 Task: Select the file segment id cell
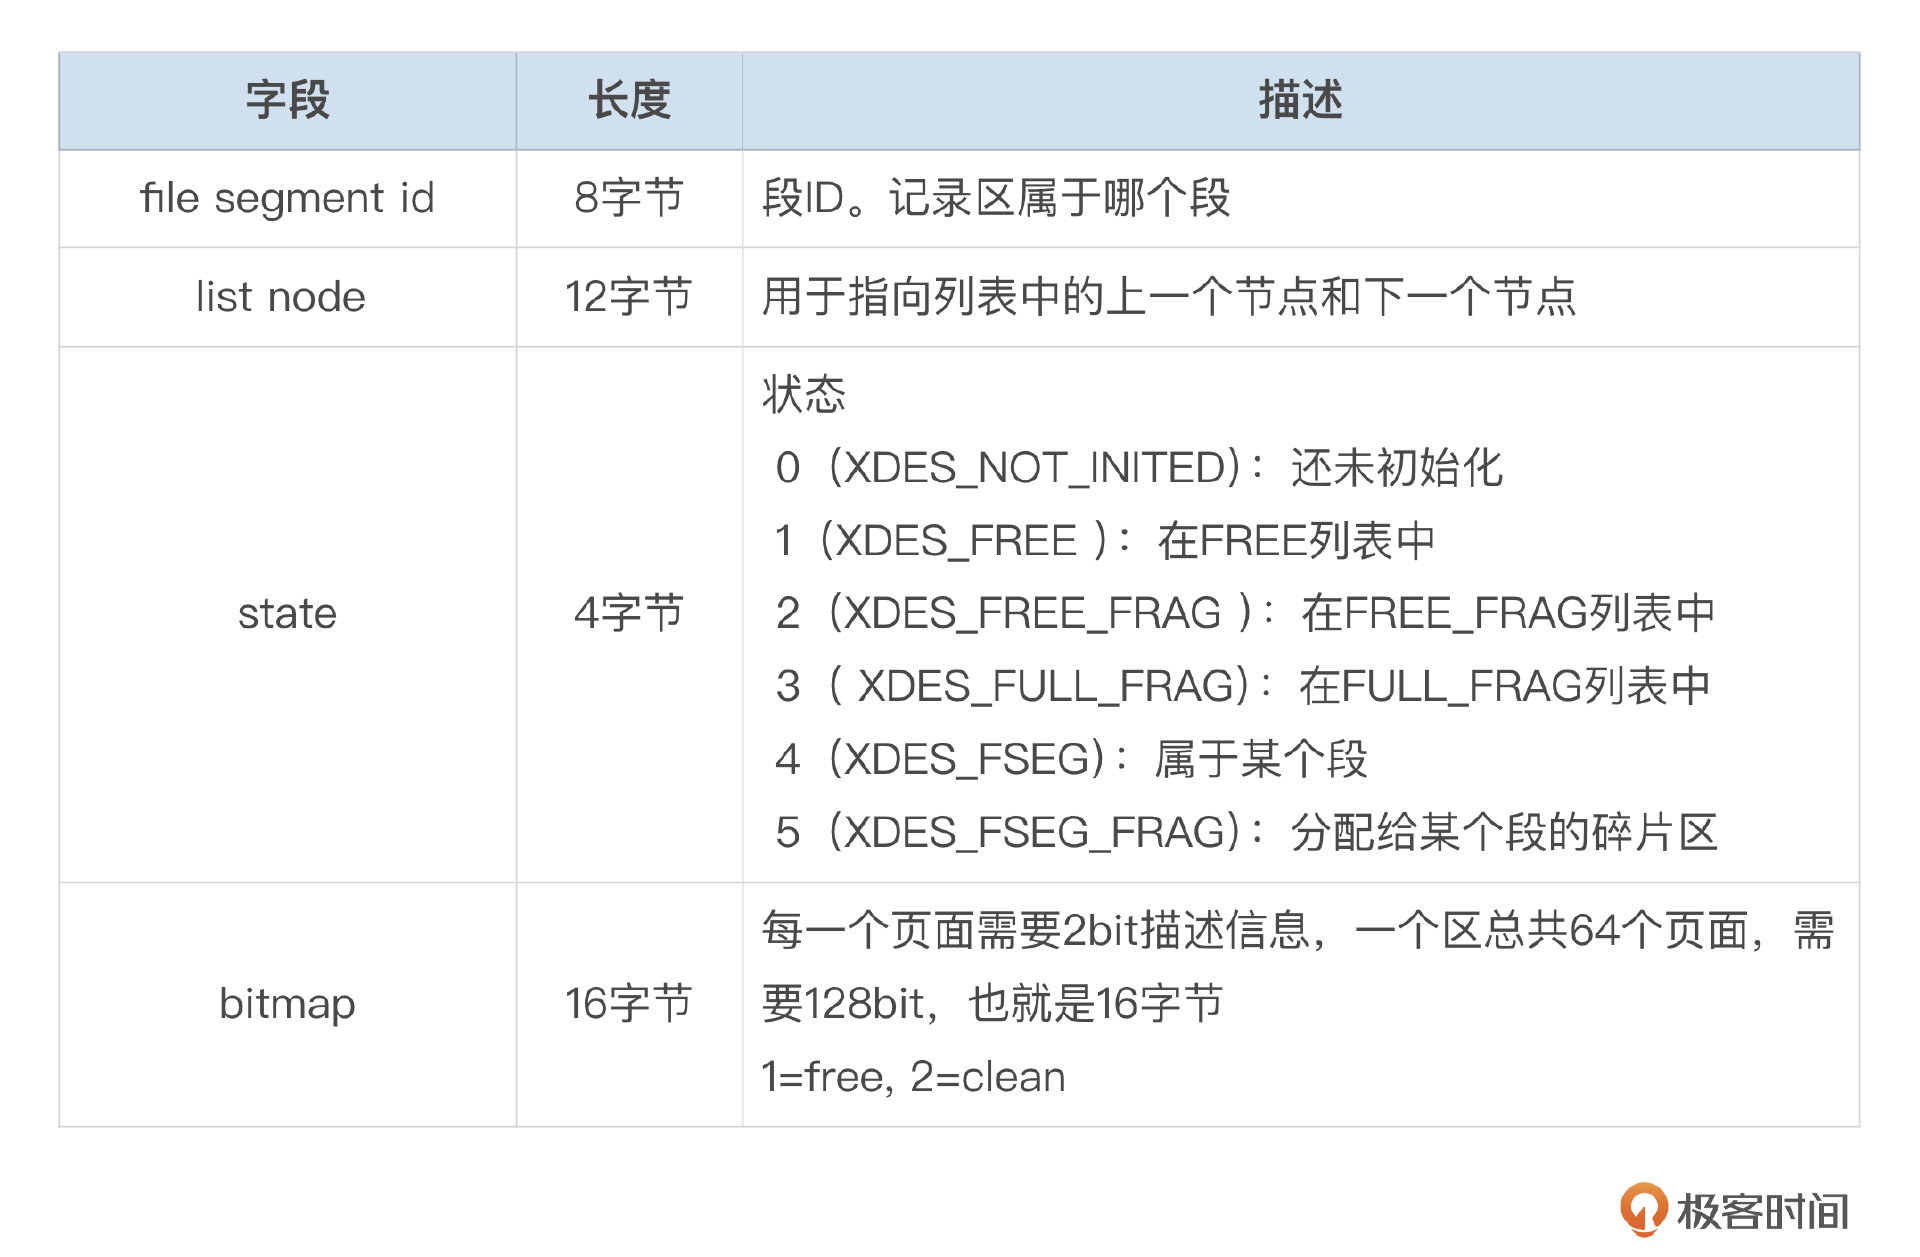click(x=288, y=198)
